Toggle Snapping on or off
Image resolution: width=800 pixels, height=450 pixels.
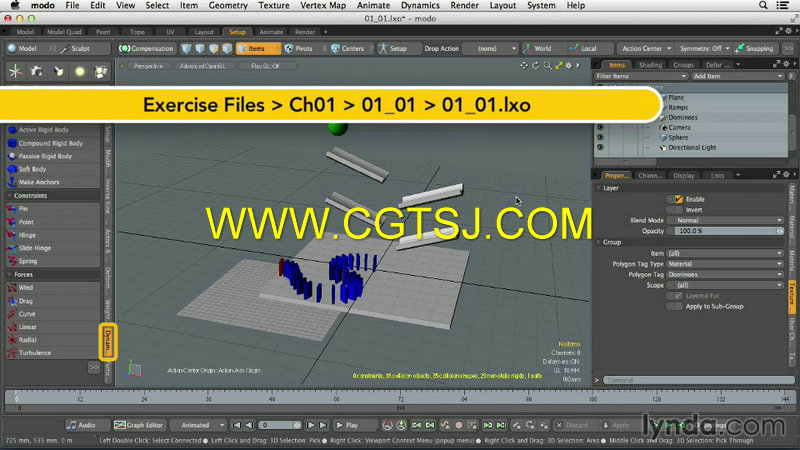click(x=755, y=48)
